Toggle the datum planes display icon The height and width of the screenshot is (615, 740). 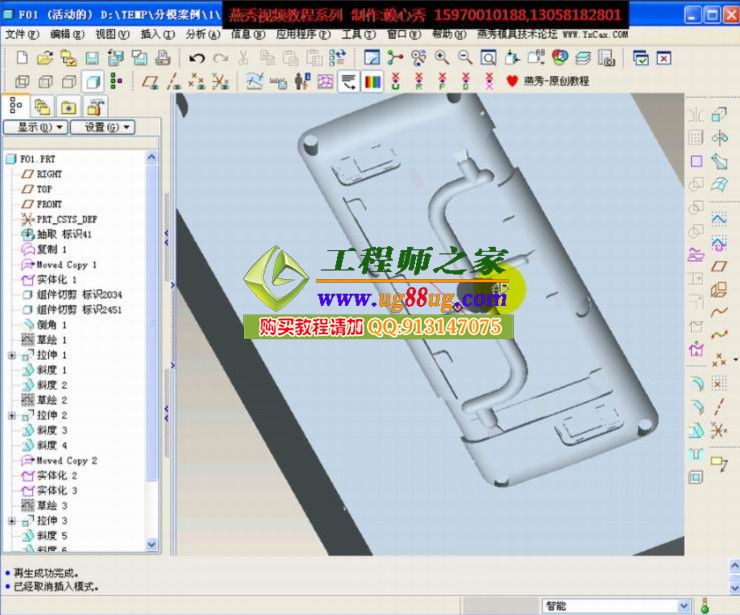[x=149, y=82]
